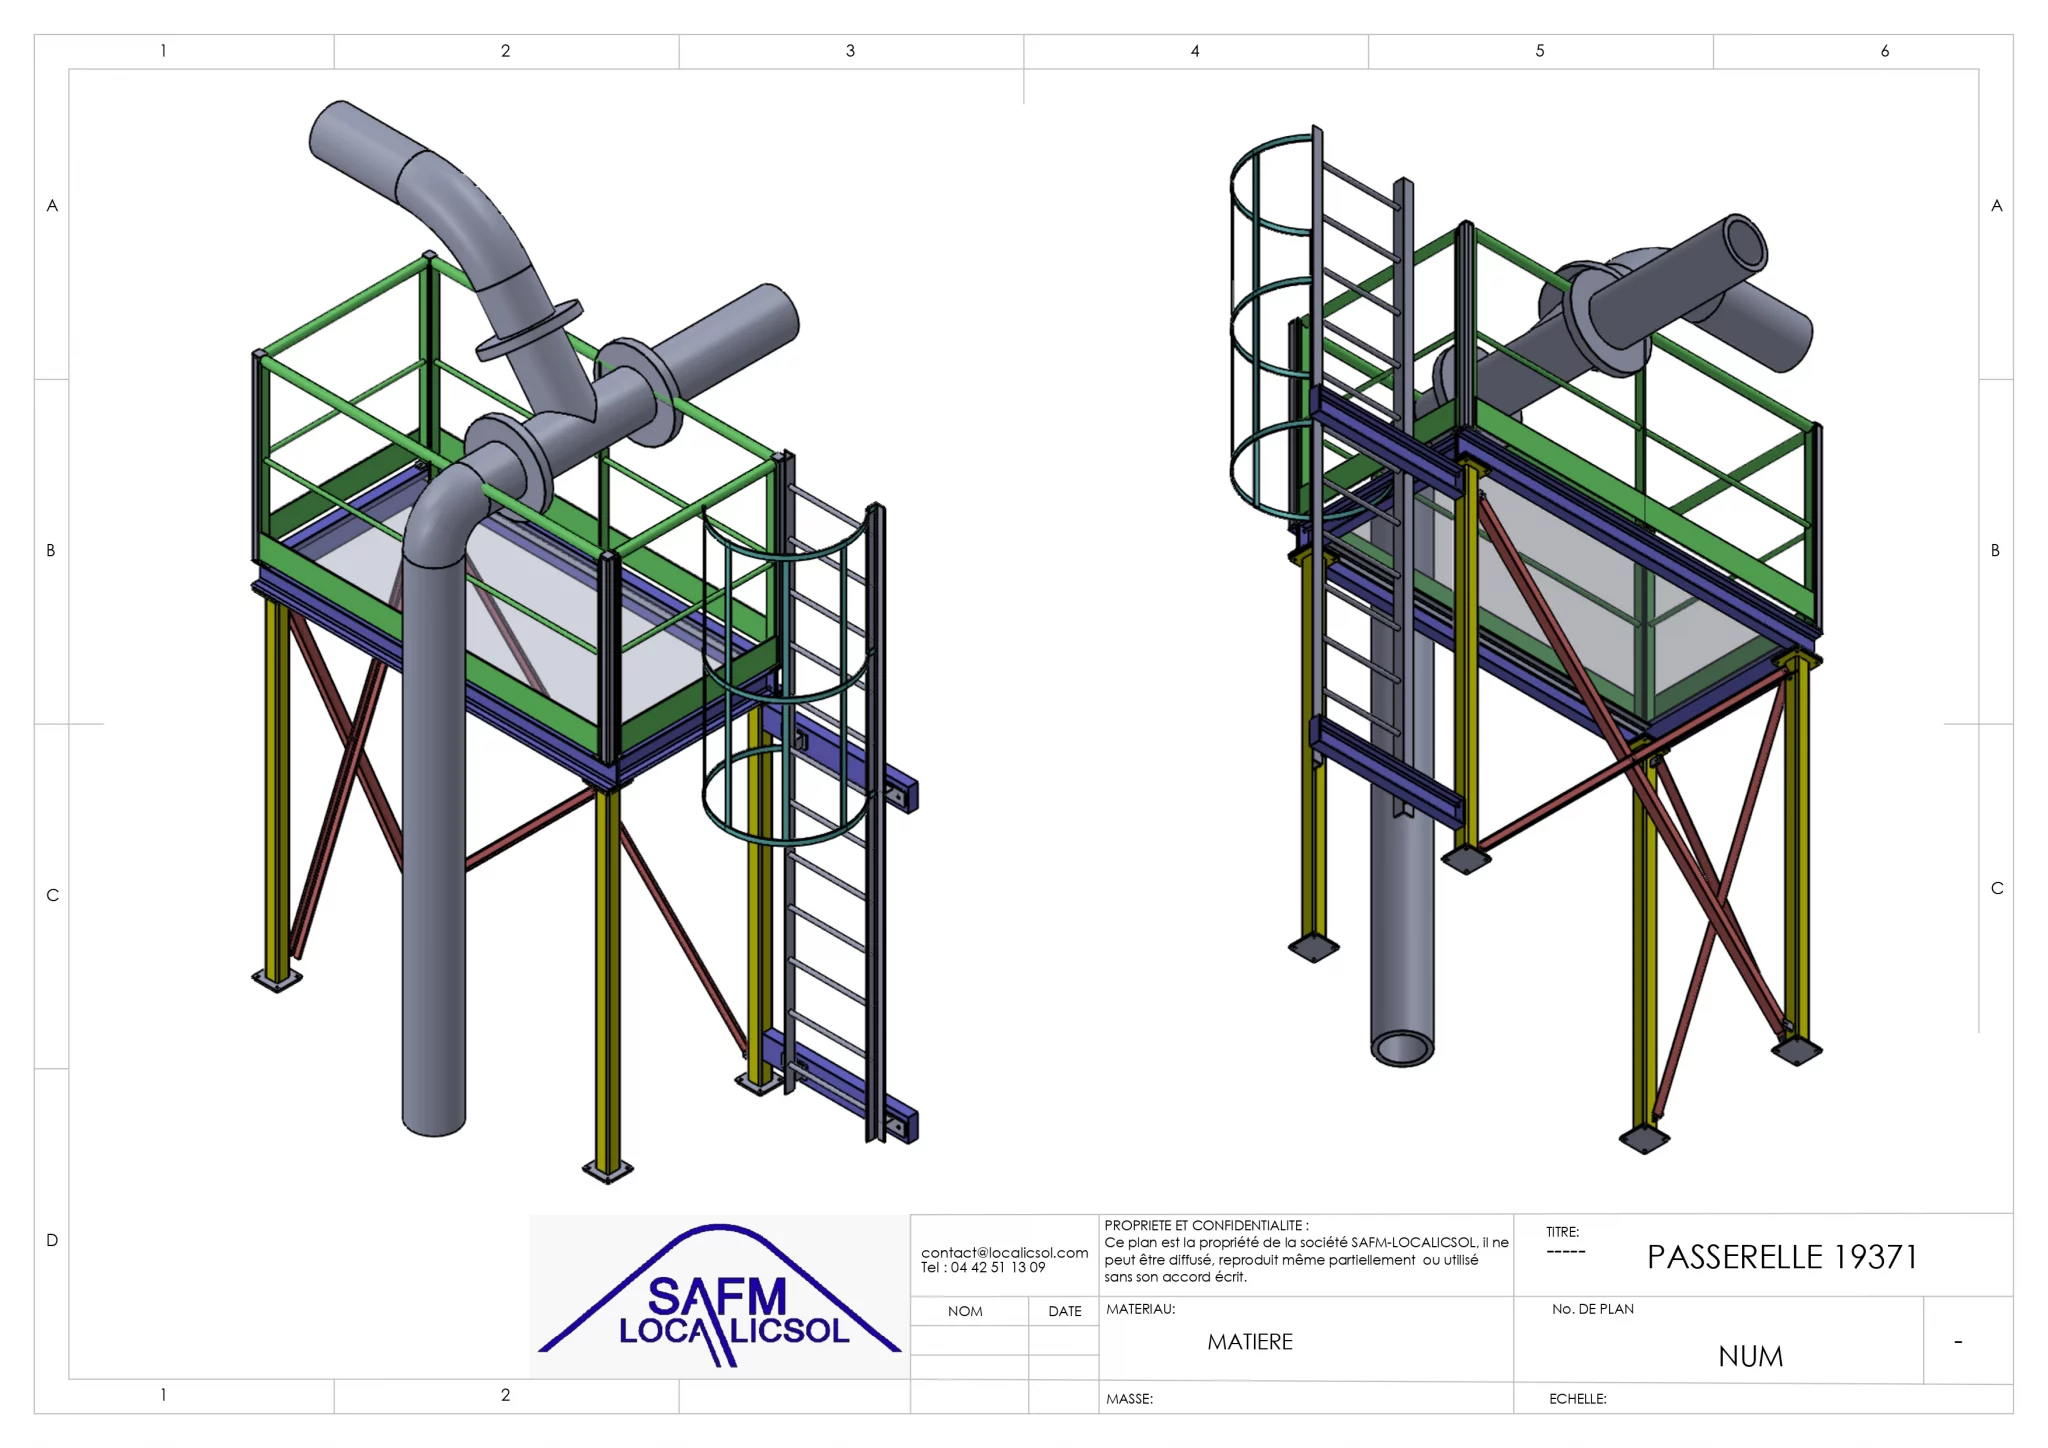Click the No. DE PLAN label
This screenshot has width=2048, height=1448.
click(x=1592, y=1309)
